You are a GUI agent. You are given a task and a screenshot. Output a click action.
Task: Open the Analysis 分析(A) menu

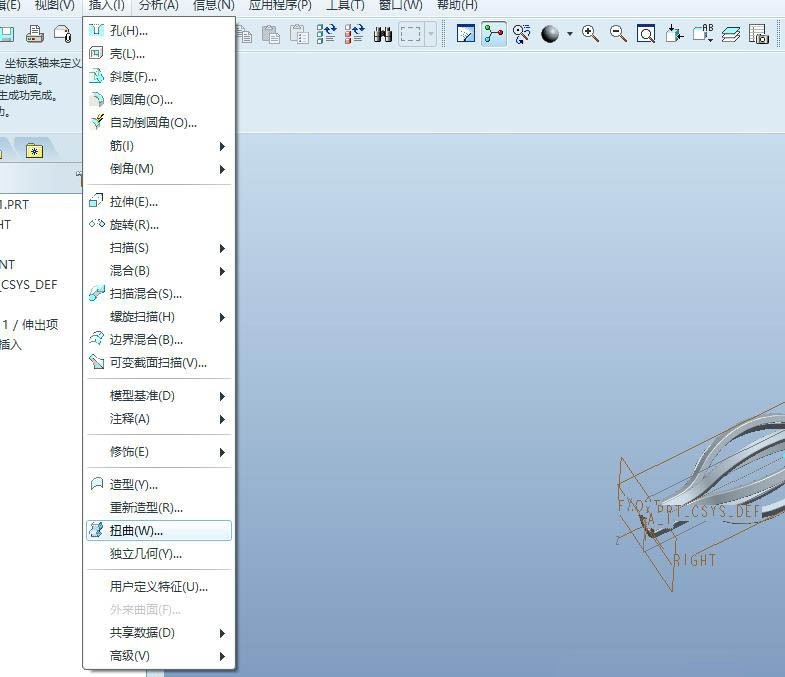(158, 6)
